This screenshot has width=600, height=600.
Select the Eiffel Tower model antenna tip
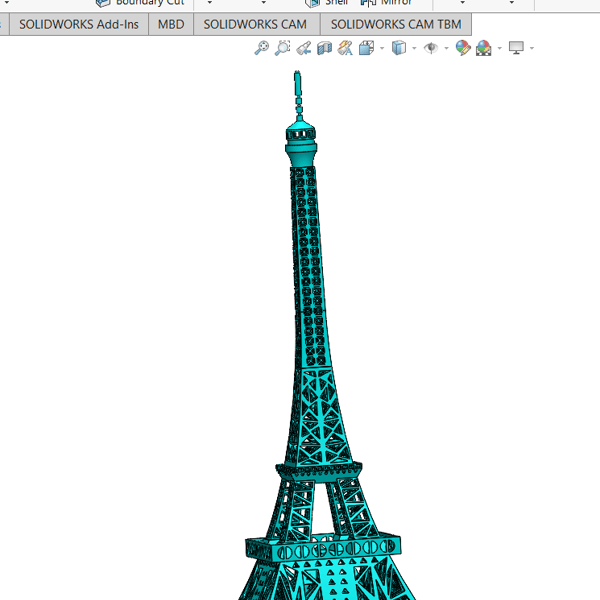pyautogui.click(x=297, y=82)
